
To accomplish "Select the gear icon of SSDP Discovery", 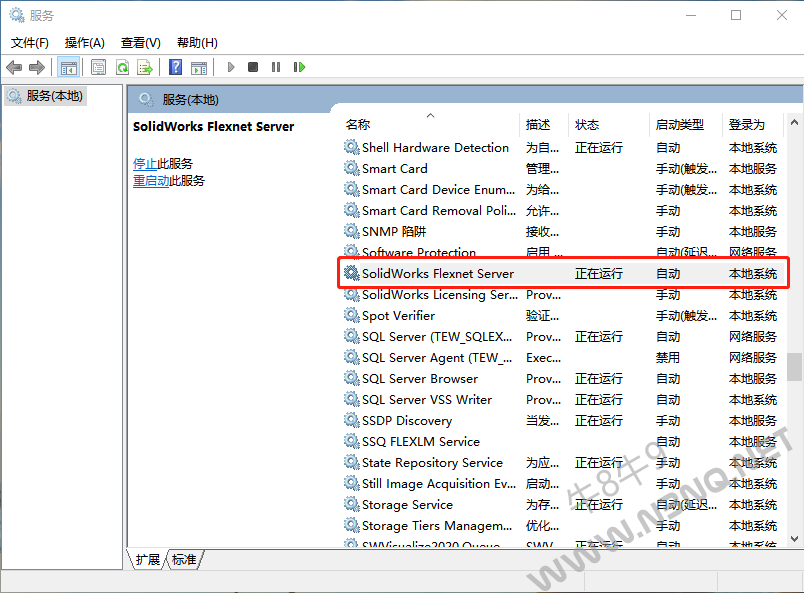I will [x=351, y=421].
